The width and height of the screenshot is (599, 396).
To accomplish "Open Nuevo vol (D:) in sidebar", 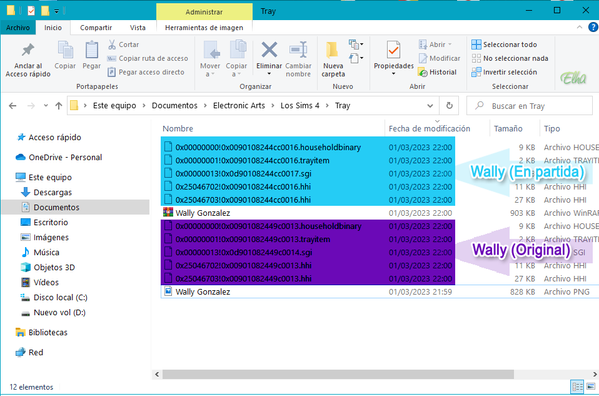I will tap(53, 313).
